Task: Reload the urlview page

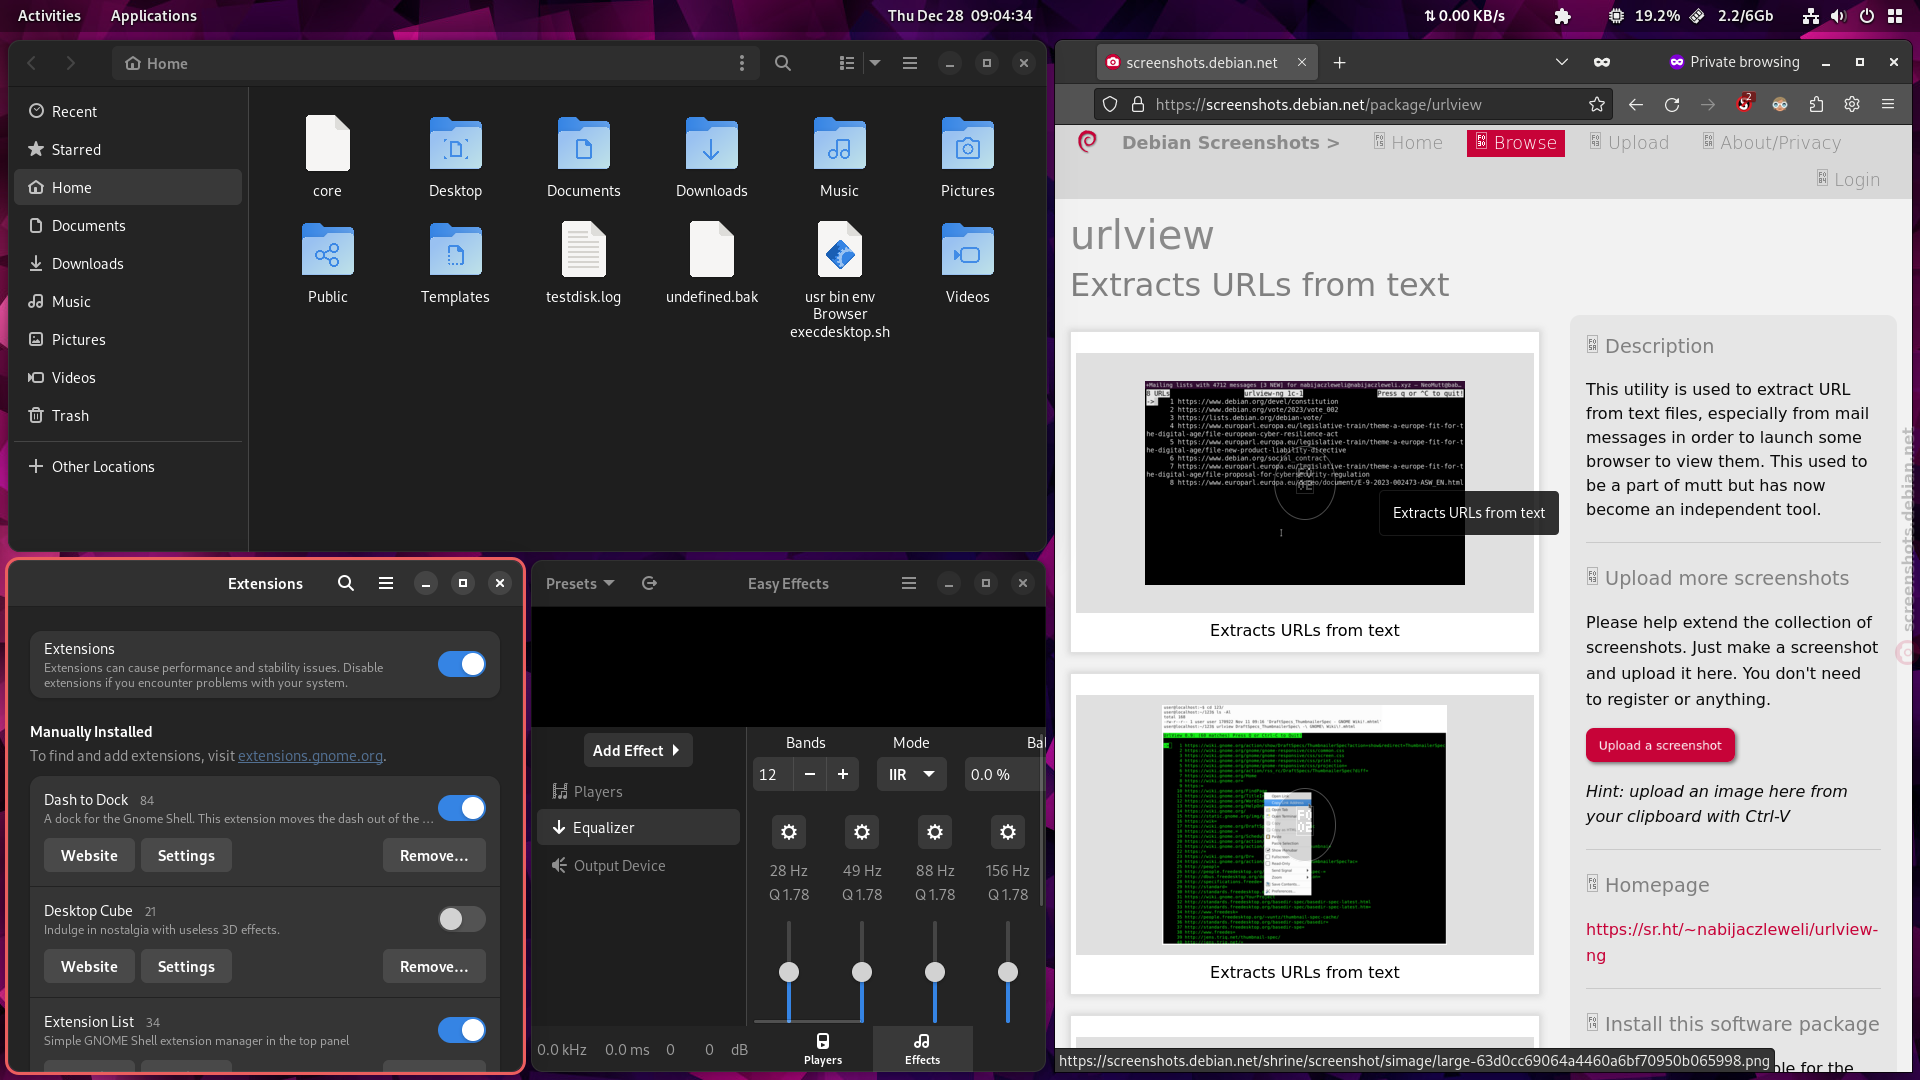Action: pos(1672,104)
